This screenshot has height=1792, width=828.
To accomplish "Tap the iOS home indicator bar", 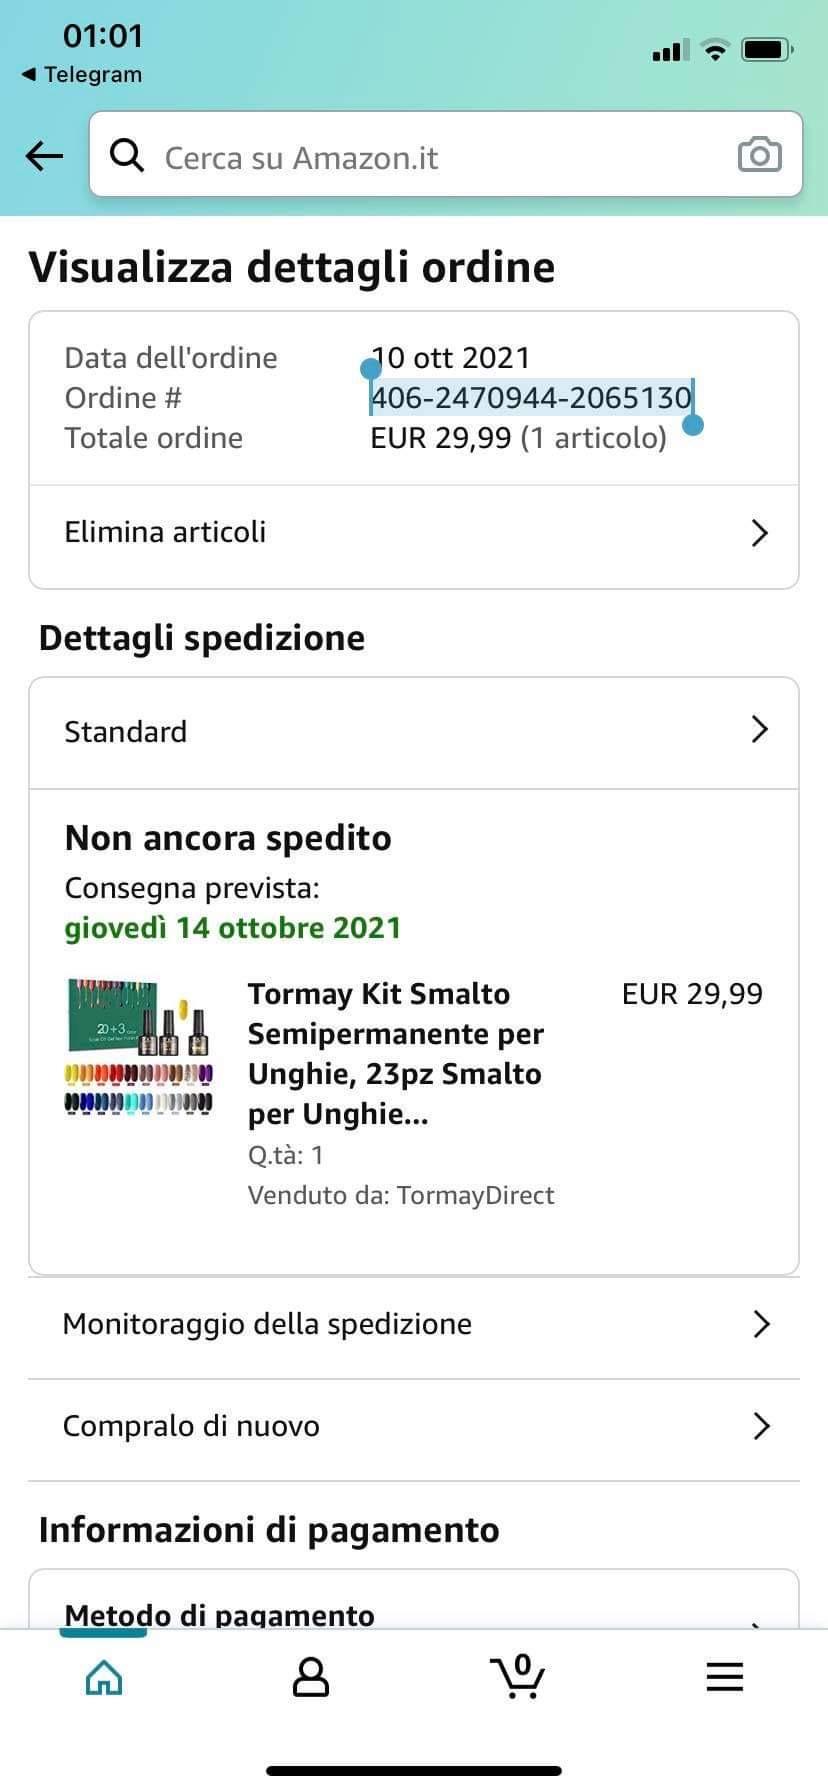I will click(x=414, y=1771).
